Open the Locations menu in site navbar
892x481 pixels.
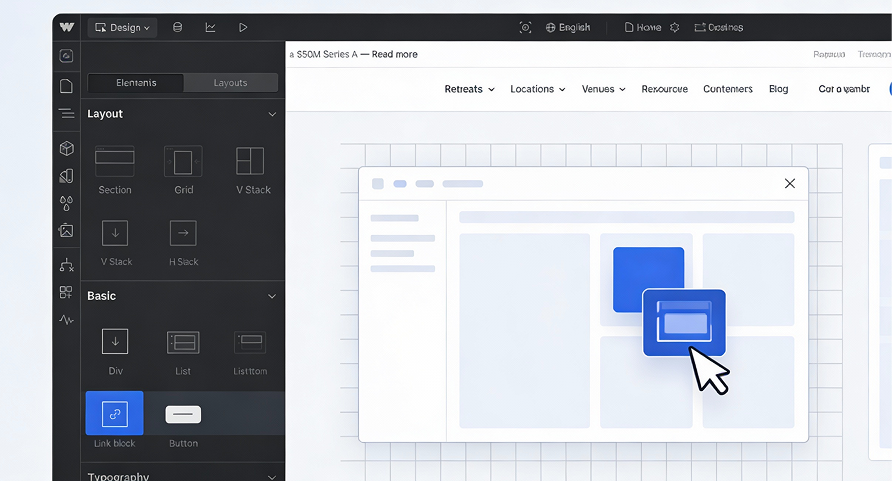[537, 89]
